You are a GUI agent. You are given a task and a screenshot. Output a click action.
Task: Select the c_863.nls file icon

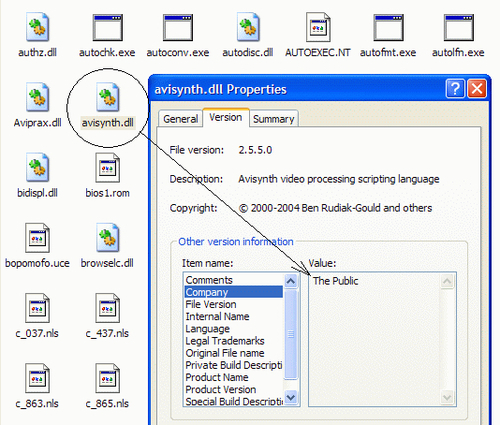(37, 378)
